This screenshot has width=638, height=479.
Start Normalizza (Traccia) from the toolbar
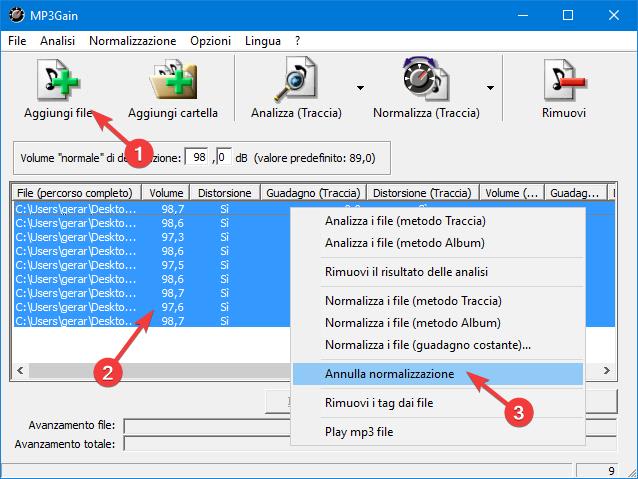click(x=426, y=79)
